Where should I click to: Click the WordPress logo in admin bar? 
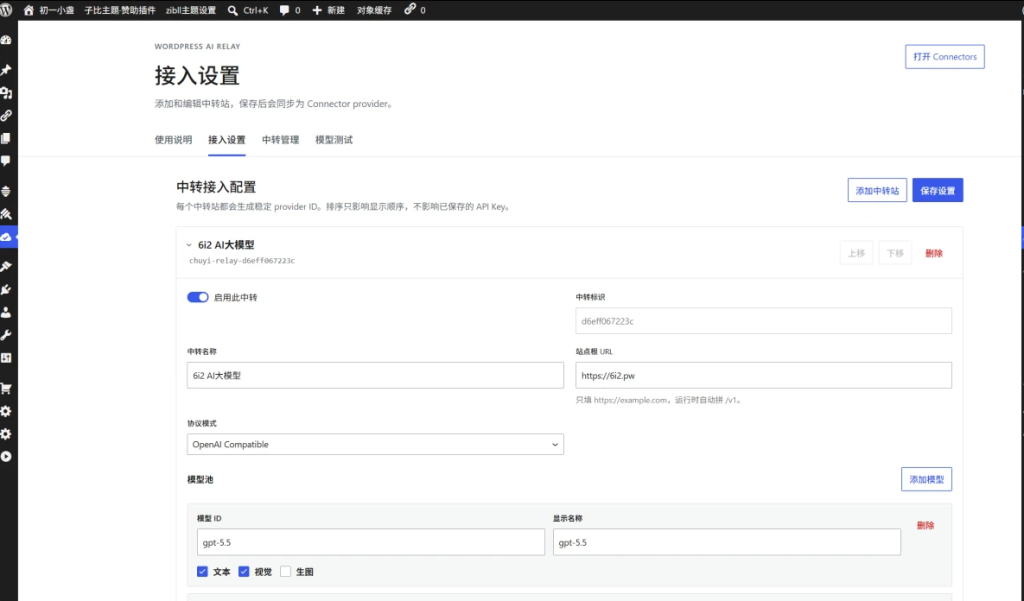pos(7,10)
